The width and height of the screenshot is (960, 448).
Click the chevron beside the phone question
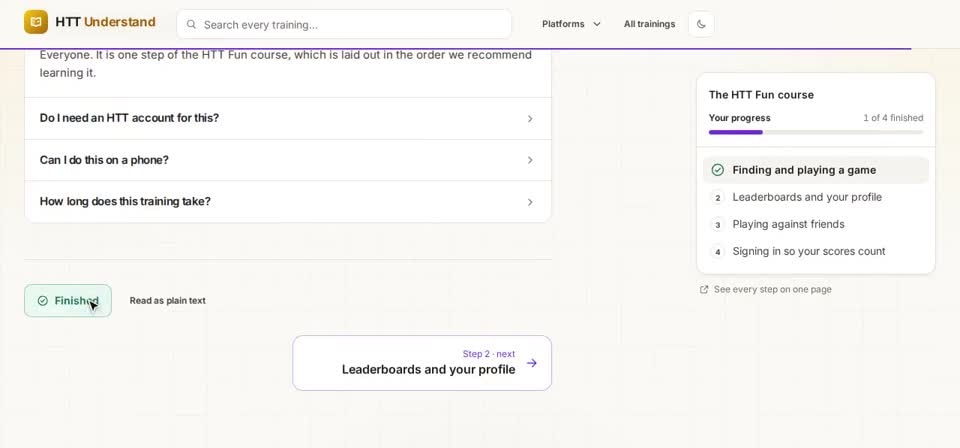click(x=530, y=160)
